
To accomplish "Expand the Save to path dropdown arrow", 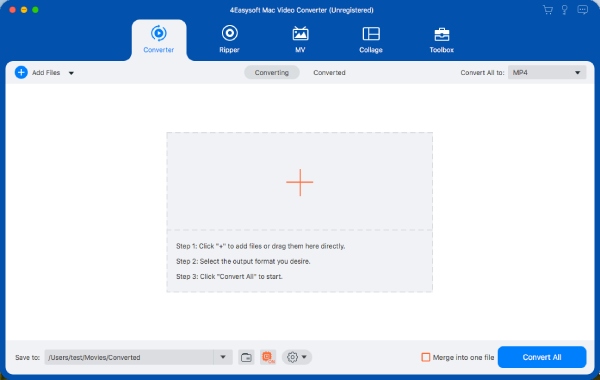I will [x=223, y=357].
